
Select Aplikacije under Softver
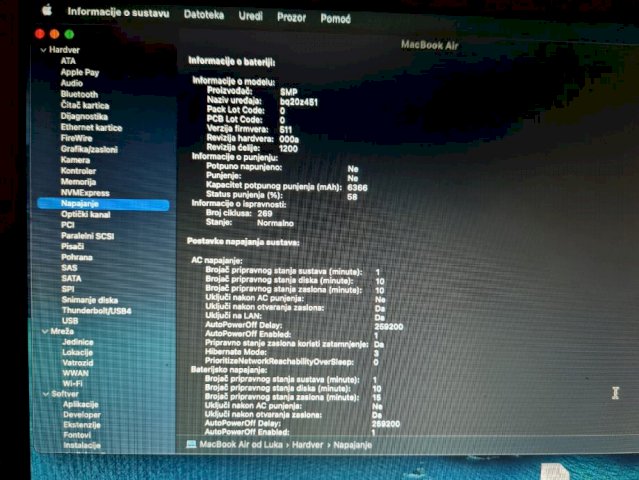tap(81, 405)
